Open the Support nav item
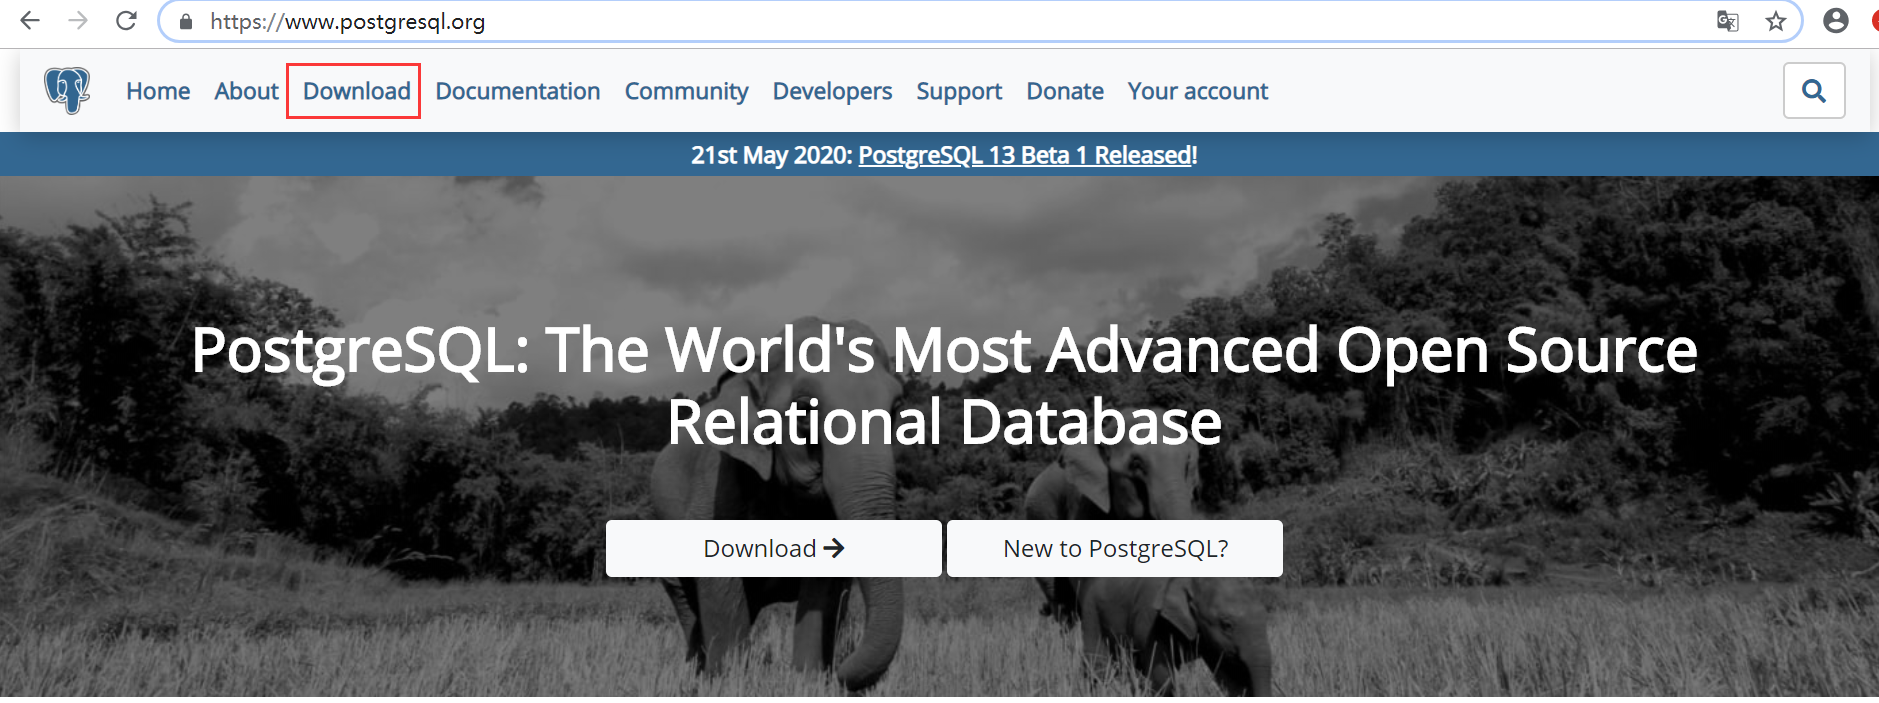Image resolution: width=1879 pixels, height=703 pixels. [959, 91]
